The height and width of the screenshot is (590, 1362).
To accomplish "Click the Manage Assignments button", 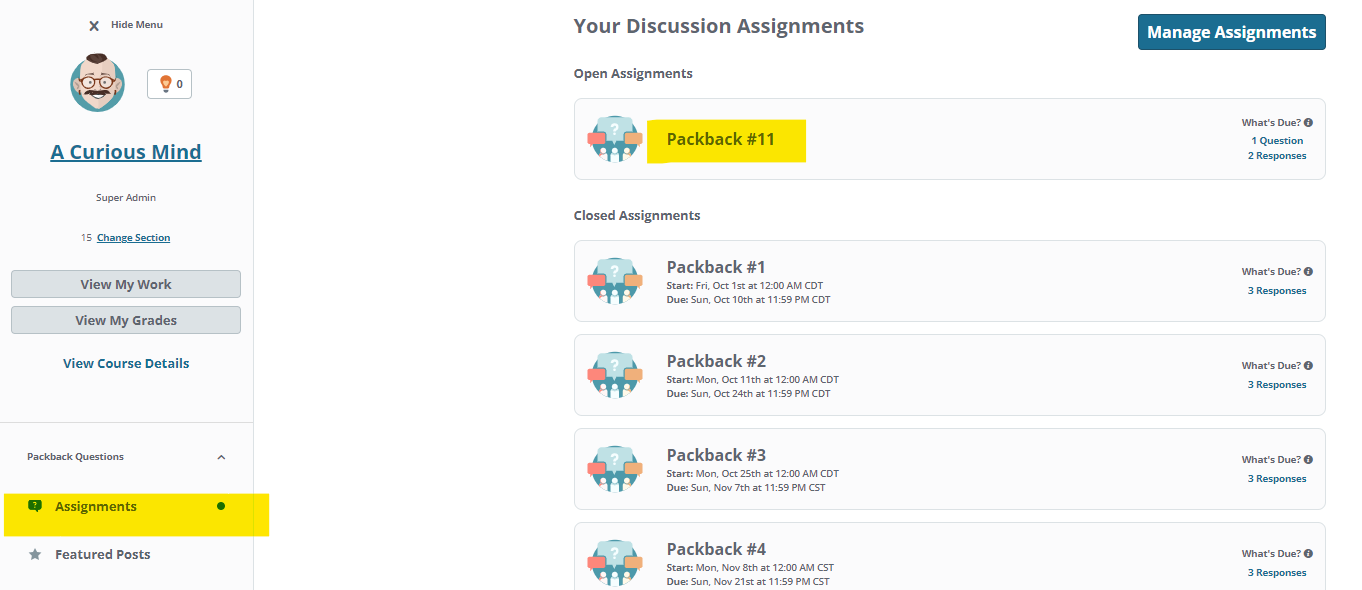I will click(1231, 31).
